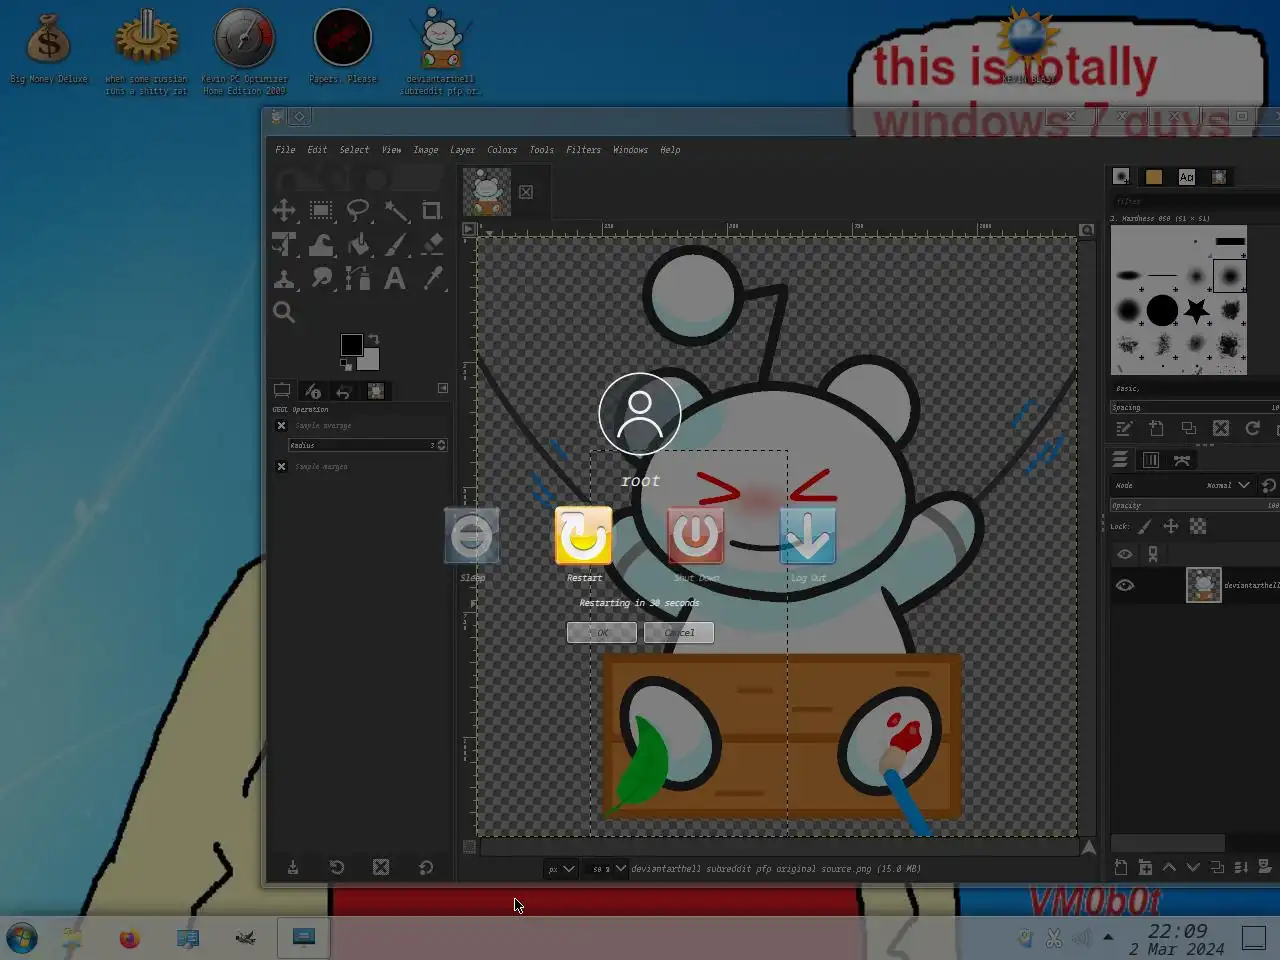Open the Layer menu
Image resolution: width=1280 pixels, height=960 pixels.
(462, 150)
